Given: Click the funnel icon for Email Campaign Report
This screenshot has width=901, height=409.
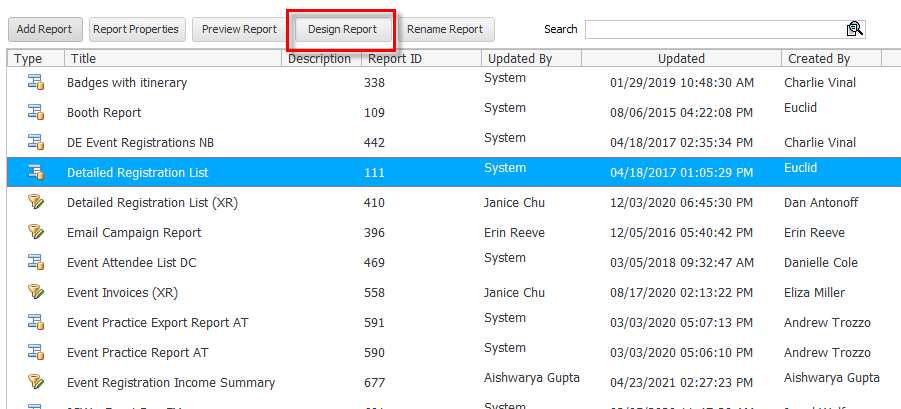Looking at the screenshot, I should [36, 232].
